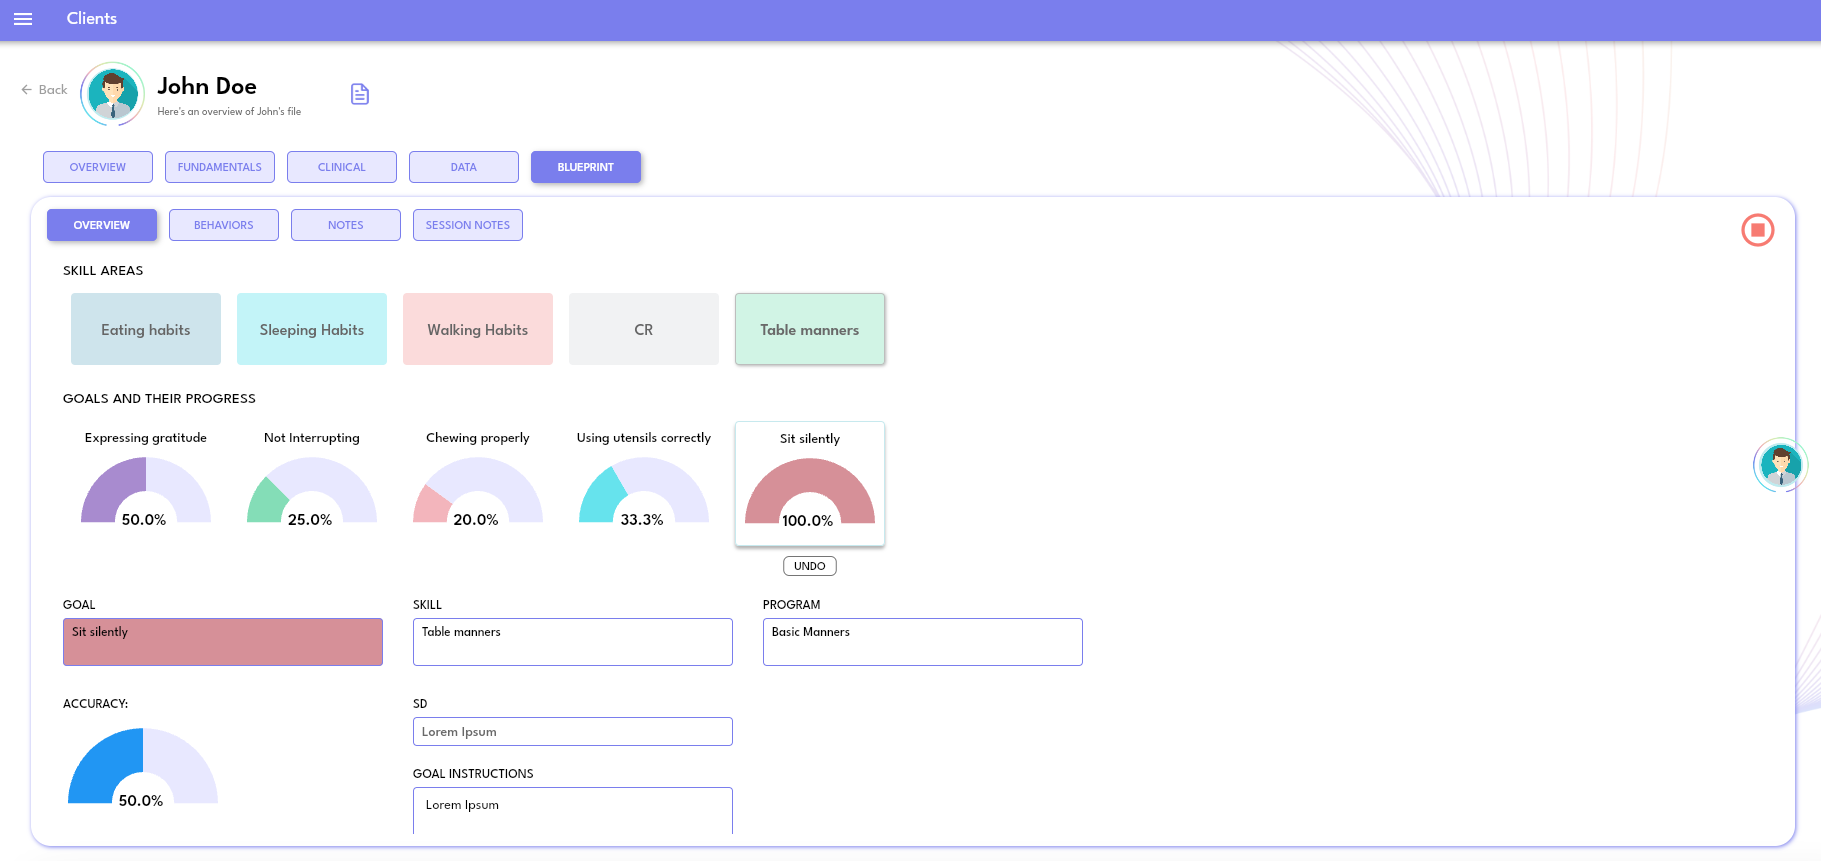Click the SD input field

point(572,732)
